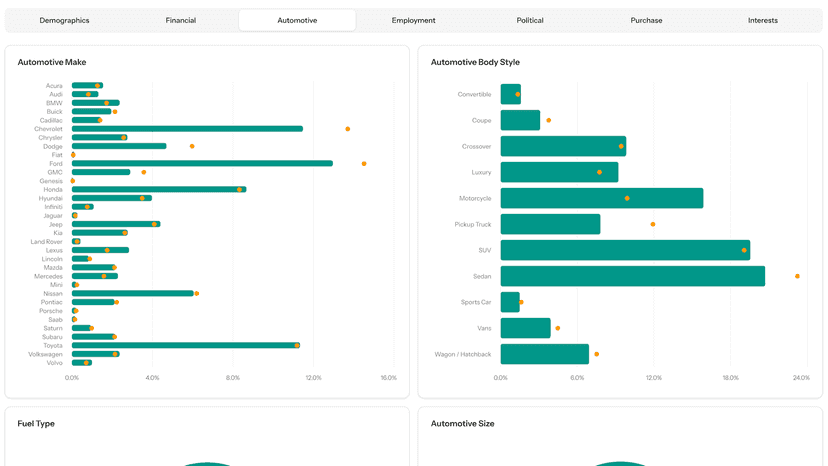
Task: Click the Automotive Size heading
Action: tap(463, 424)
